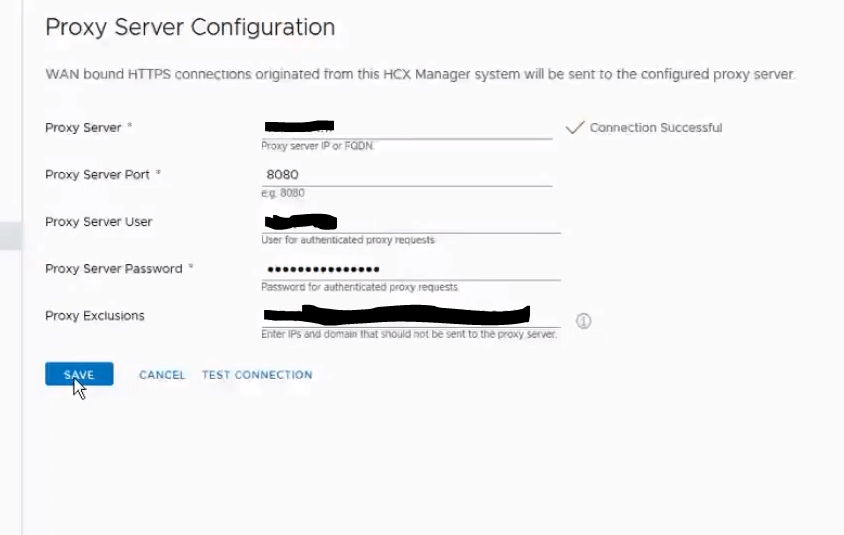Viewport: 844px width, 535px height.
Task: Click the CANCEL link button
Action: (x=162, y=375)
